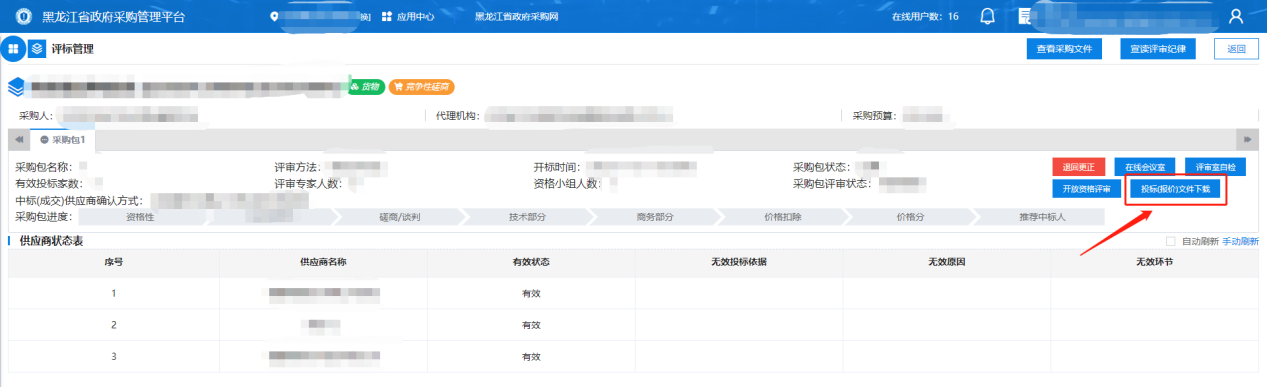Click 开放资格评审 button

1086,188
